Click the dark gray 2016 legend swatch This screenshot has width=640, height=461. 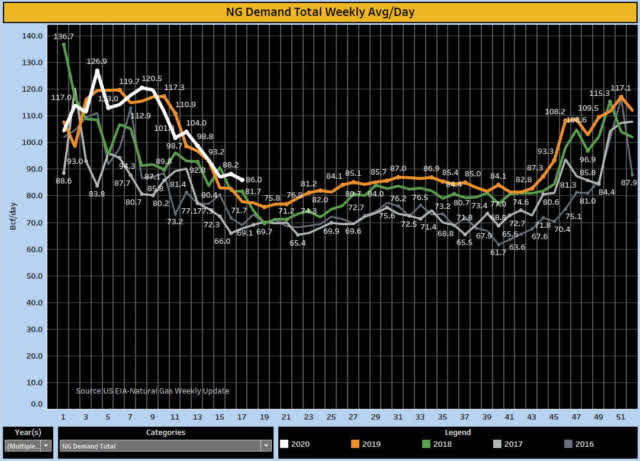pyautogui.click(x=568, y=444)
